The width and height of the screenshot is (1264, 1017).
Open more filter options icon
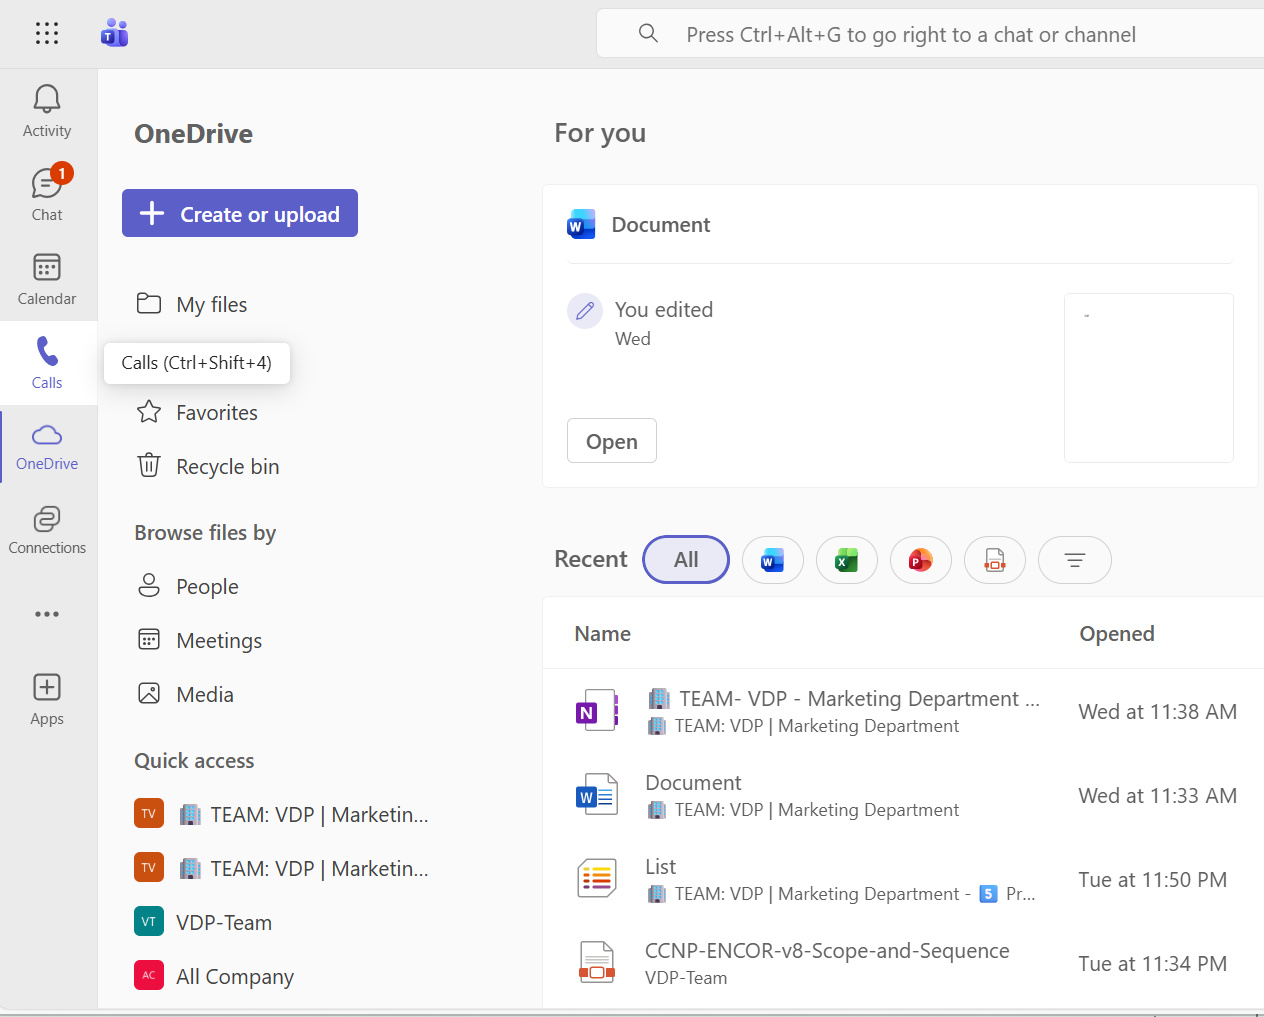[x=1075, y=560]
